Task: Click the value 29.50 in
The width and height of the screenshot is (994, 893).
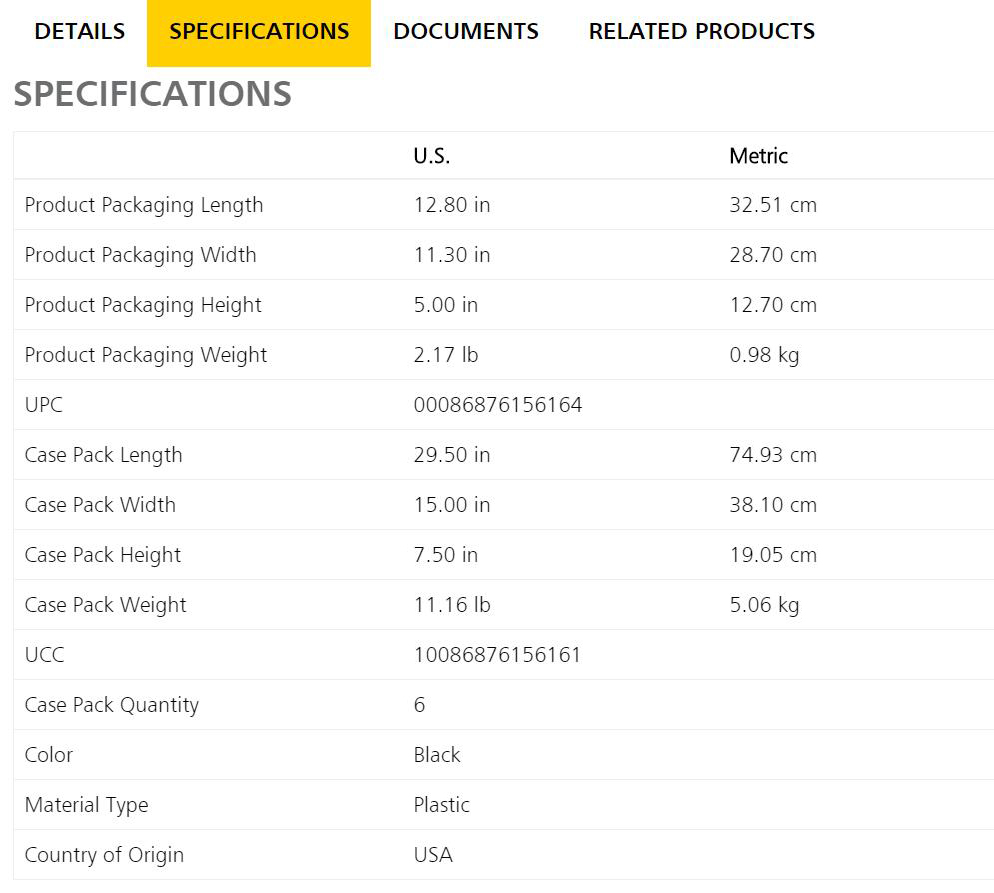Action: [x=451, y=455]
